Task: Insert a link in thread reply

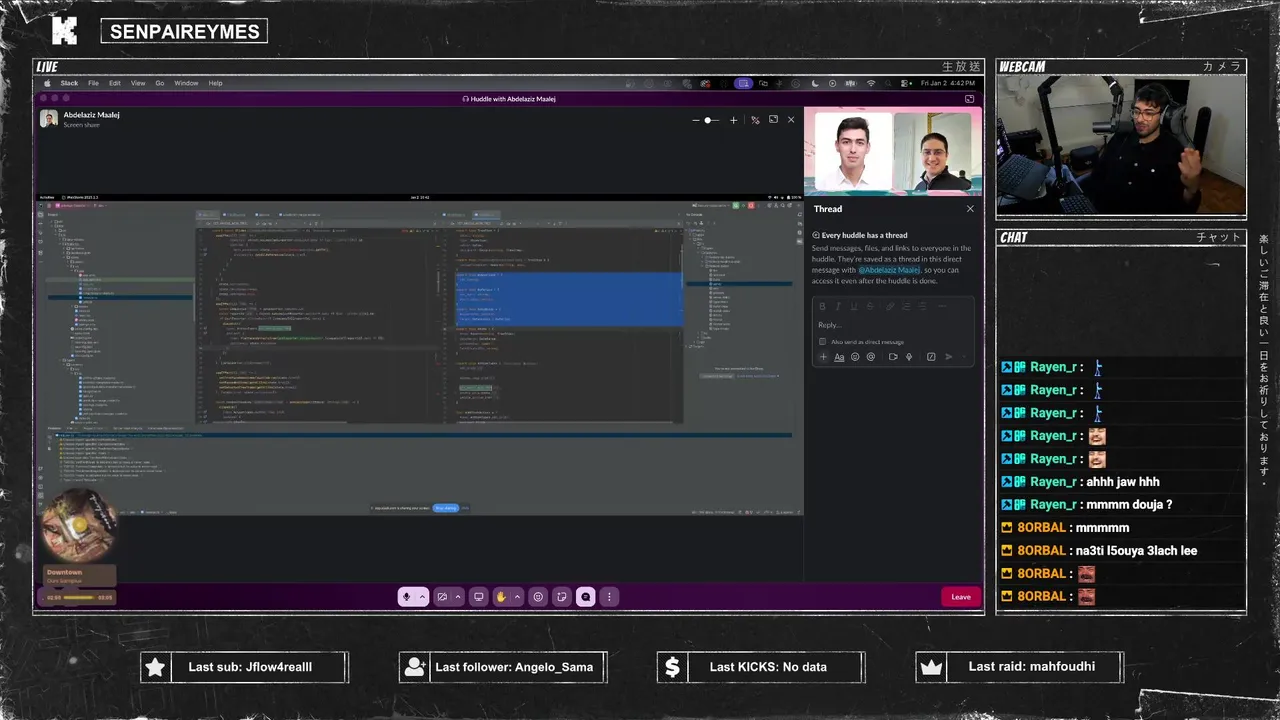Action: tap(889, 306)
